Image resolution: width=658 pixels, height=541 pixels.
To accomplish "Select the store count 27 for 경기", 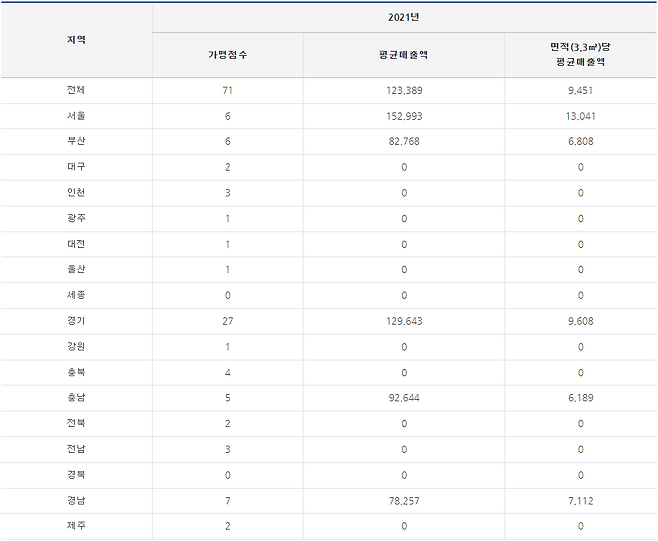I will tap(227, 321).
